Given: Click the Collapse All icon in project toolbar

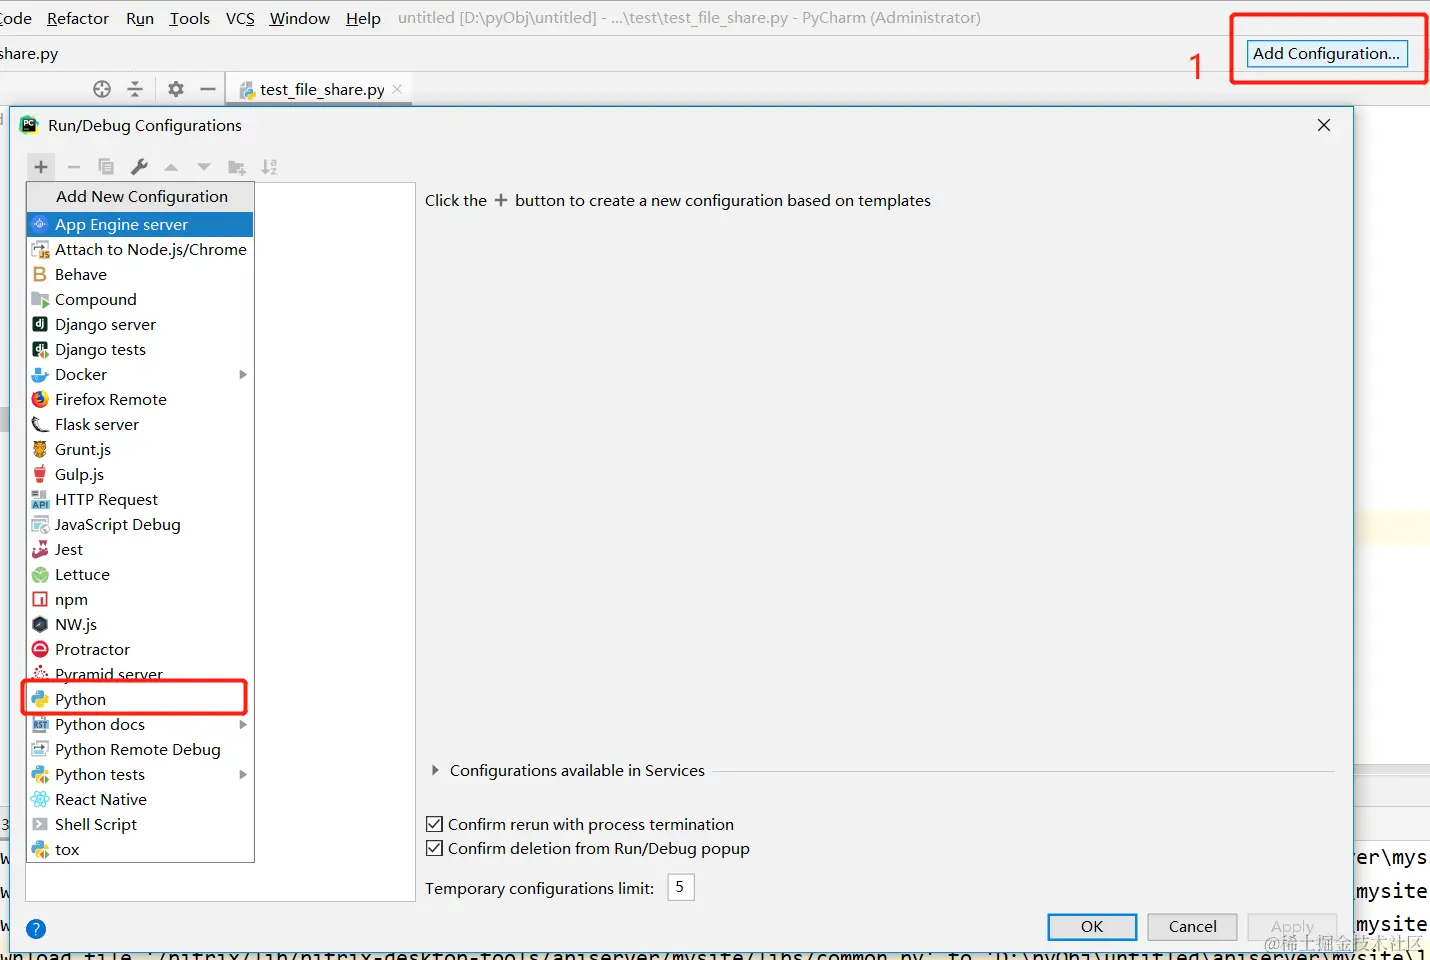Looking at the screenshot, I should [135, 89].
